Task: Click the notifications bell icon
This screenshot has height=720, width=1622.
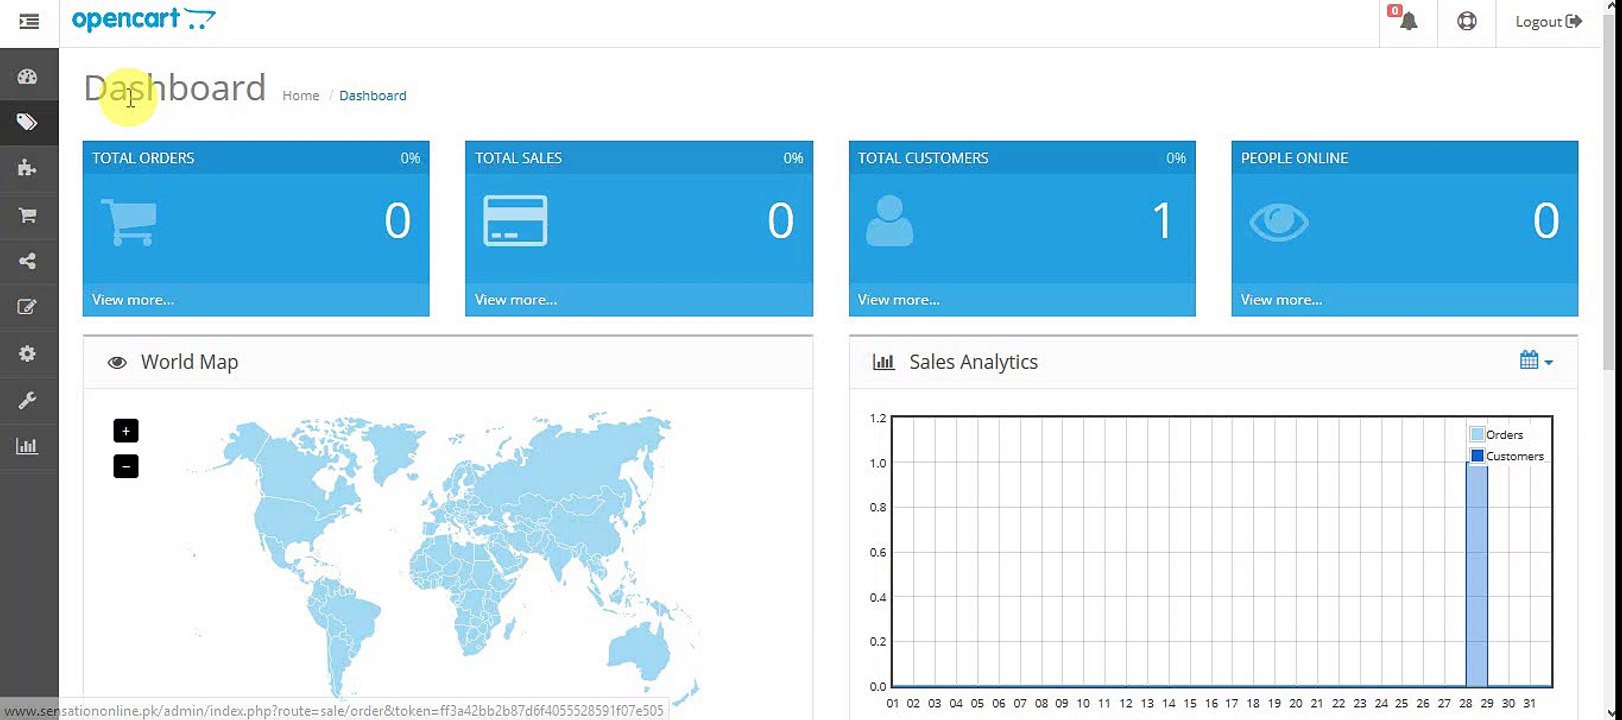Action: (1408, 22)
